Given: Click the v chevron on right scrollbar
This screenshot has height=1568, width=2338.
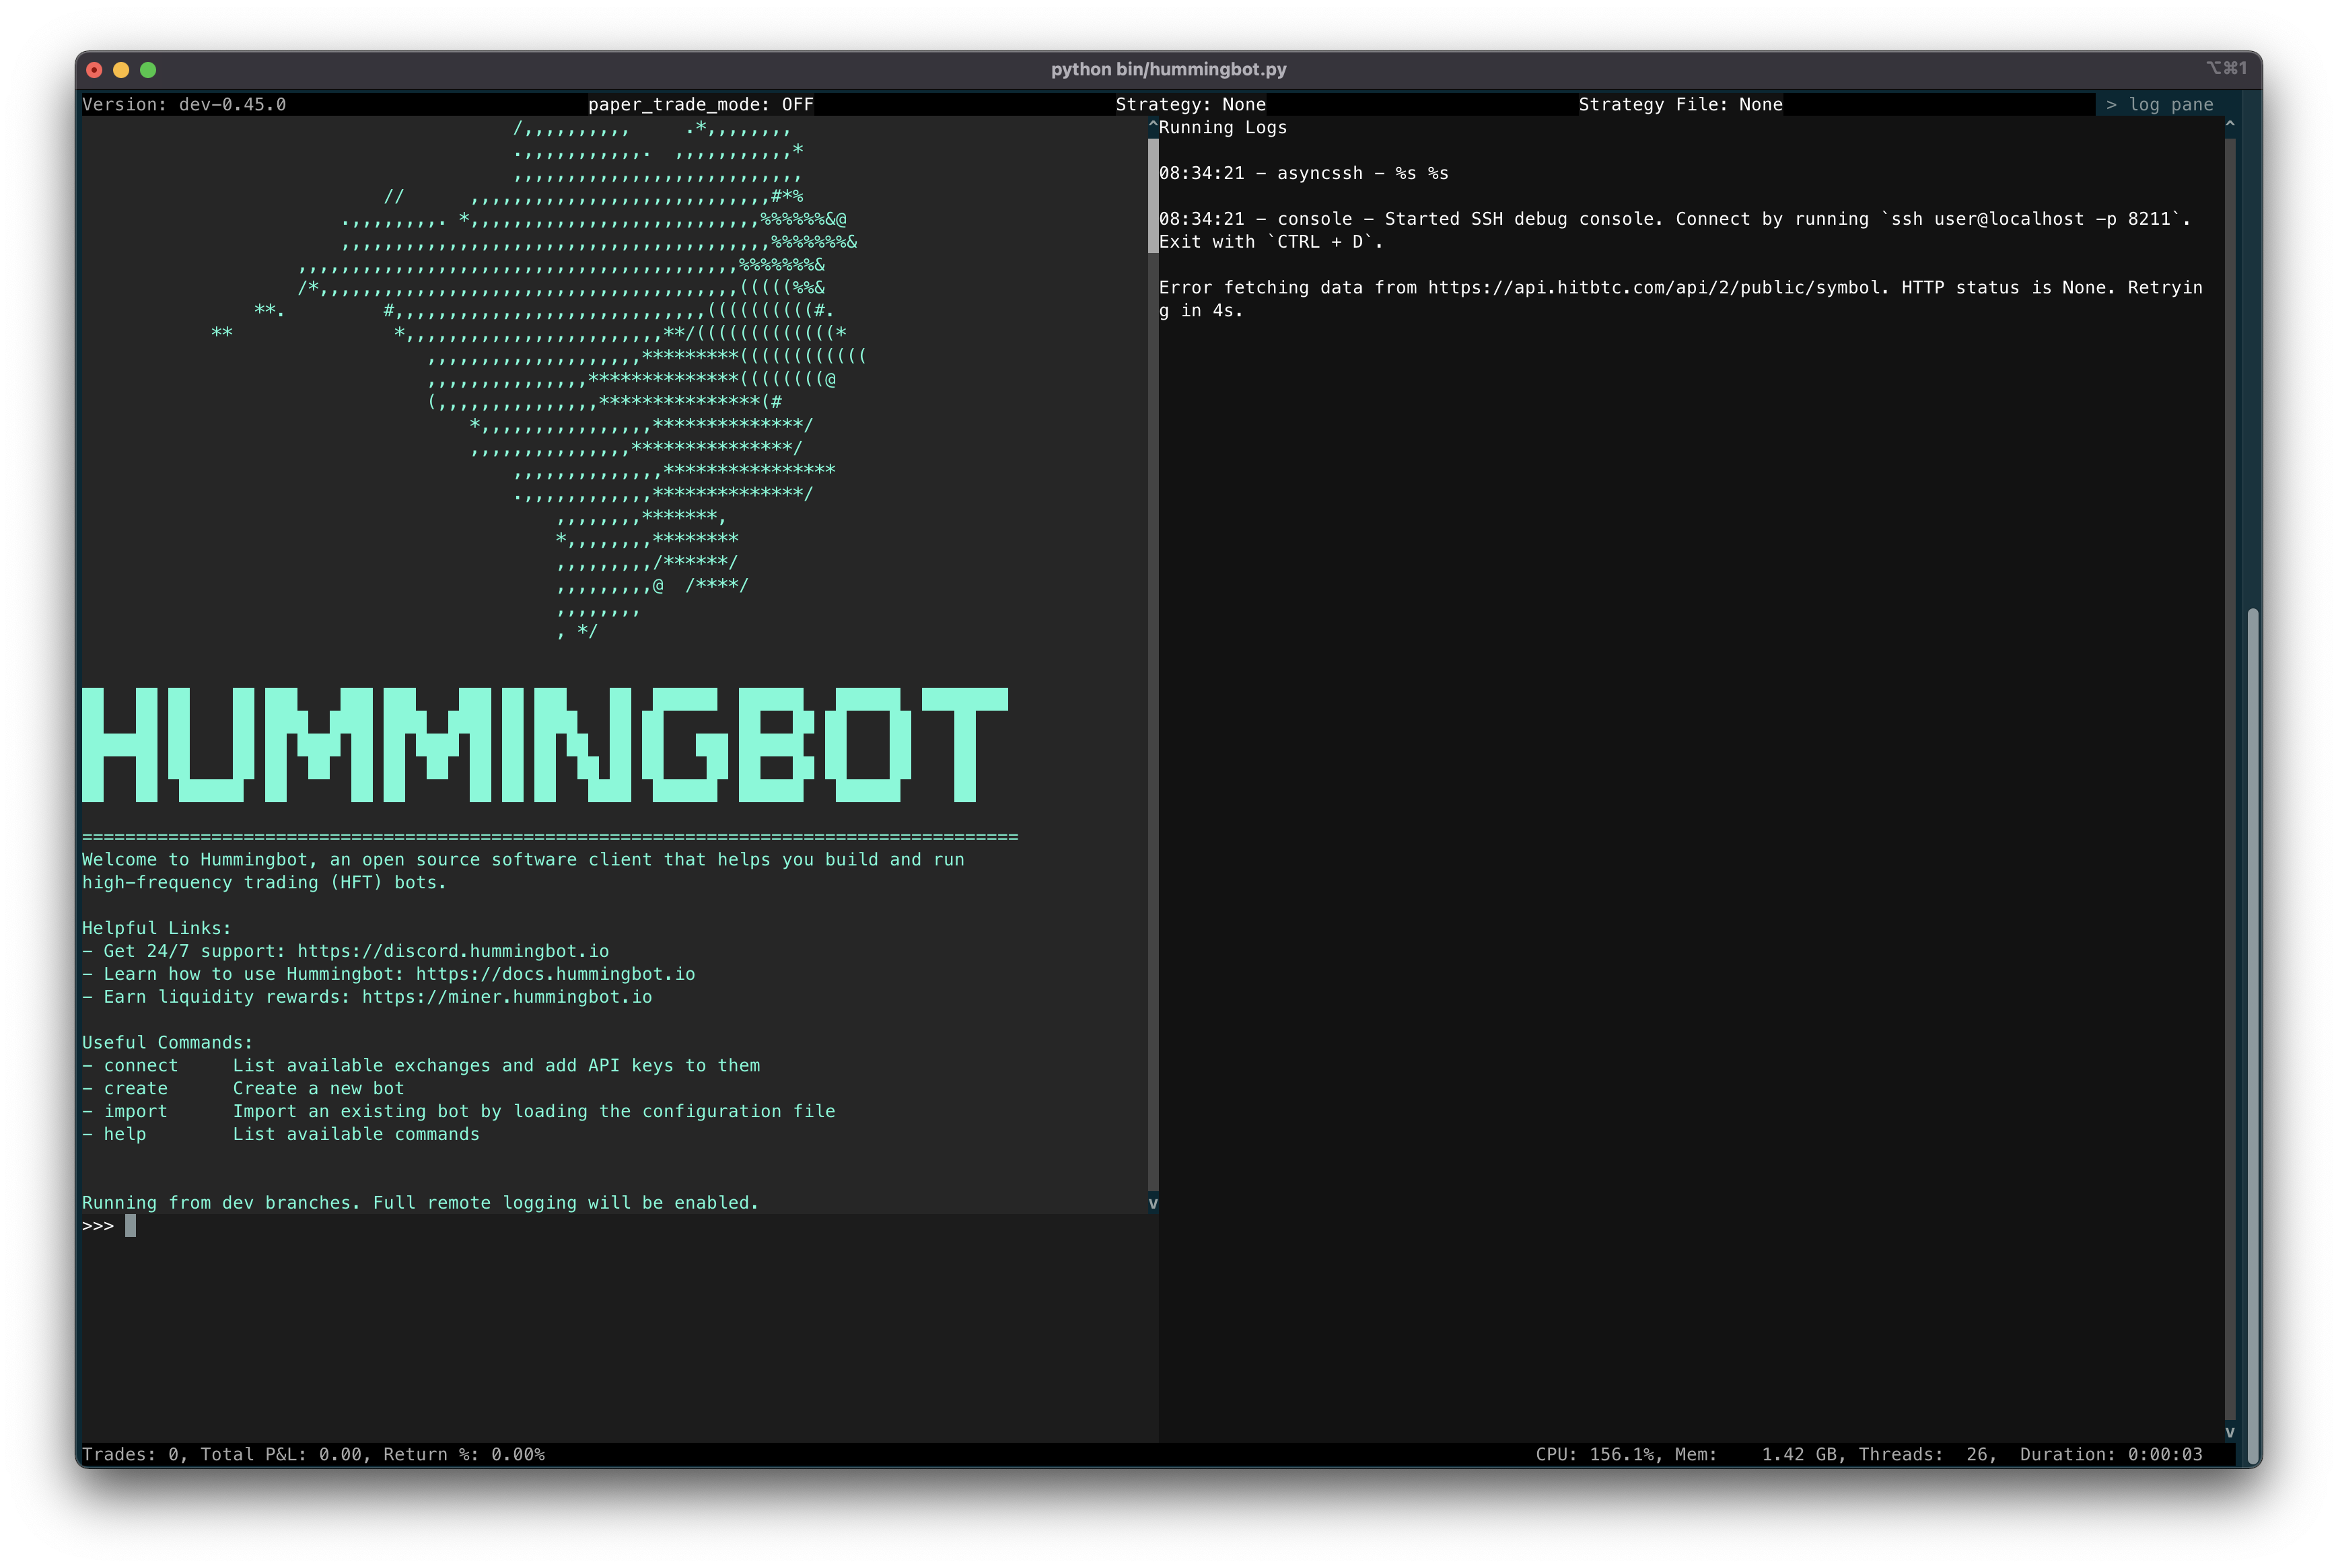Looking at the screenshot, I should tap(2230, 1432).
